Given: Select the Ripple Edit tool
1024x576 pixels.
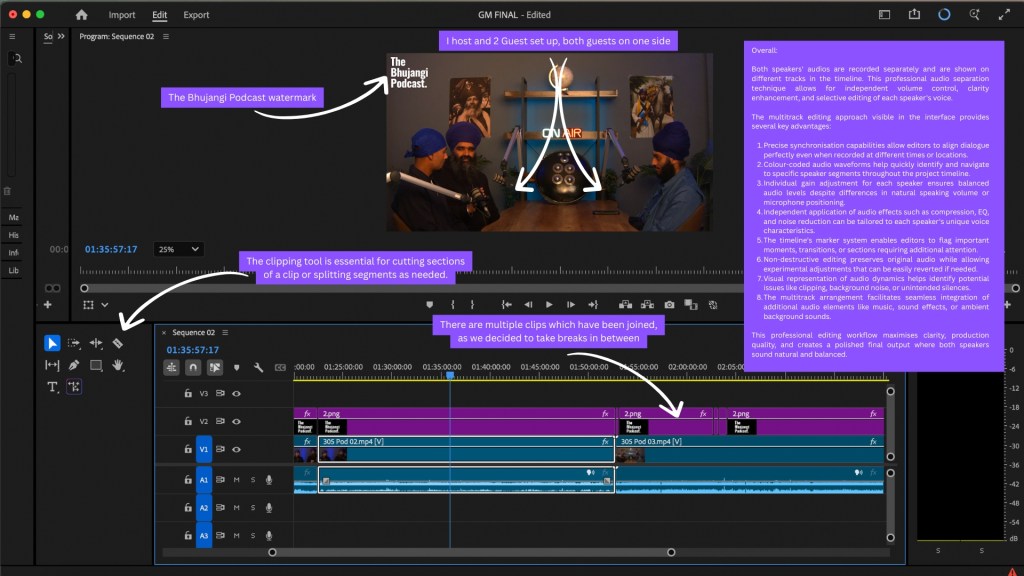Looking at the screenshot, I should coord(96,343).
